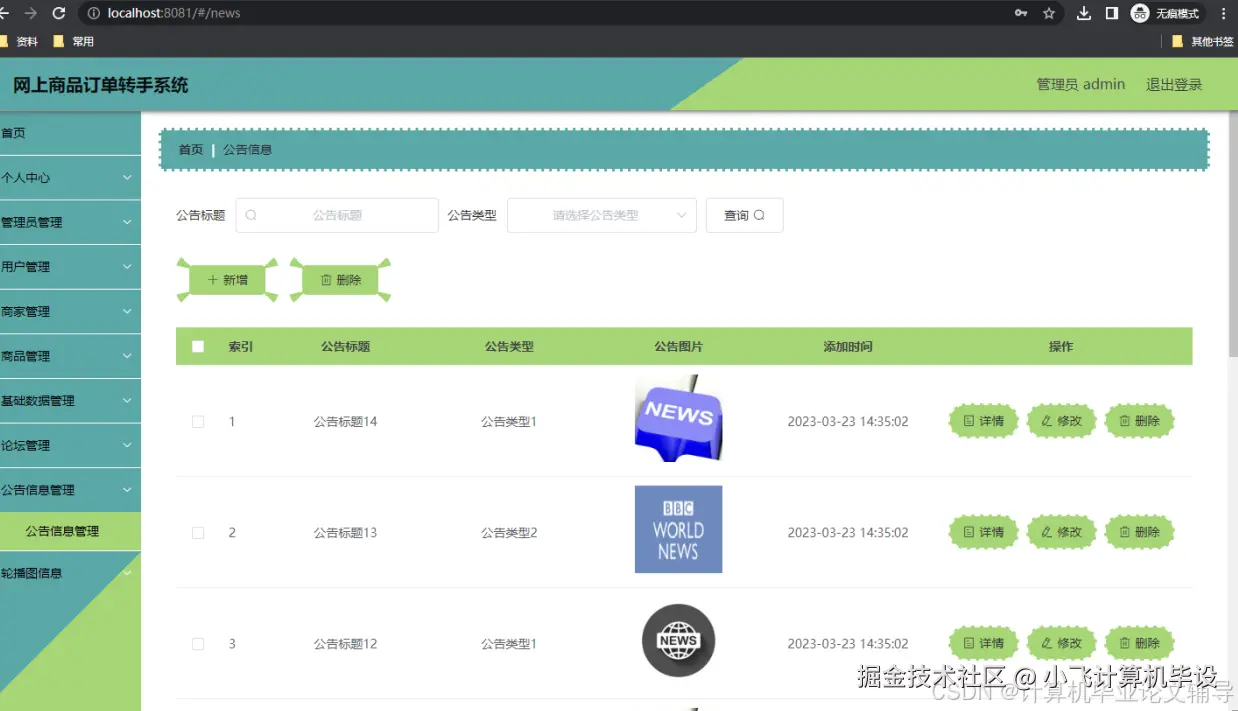Expand the 用户管理 sidebar menu
The height and width of the screenshot is (711, 1238).
click(70, 267)
